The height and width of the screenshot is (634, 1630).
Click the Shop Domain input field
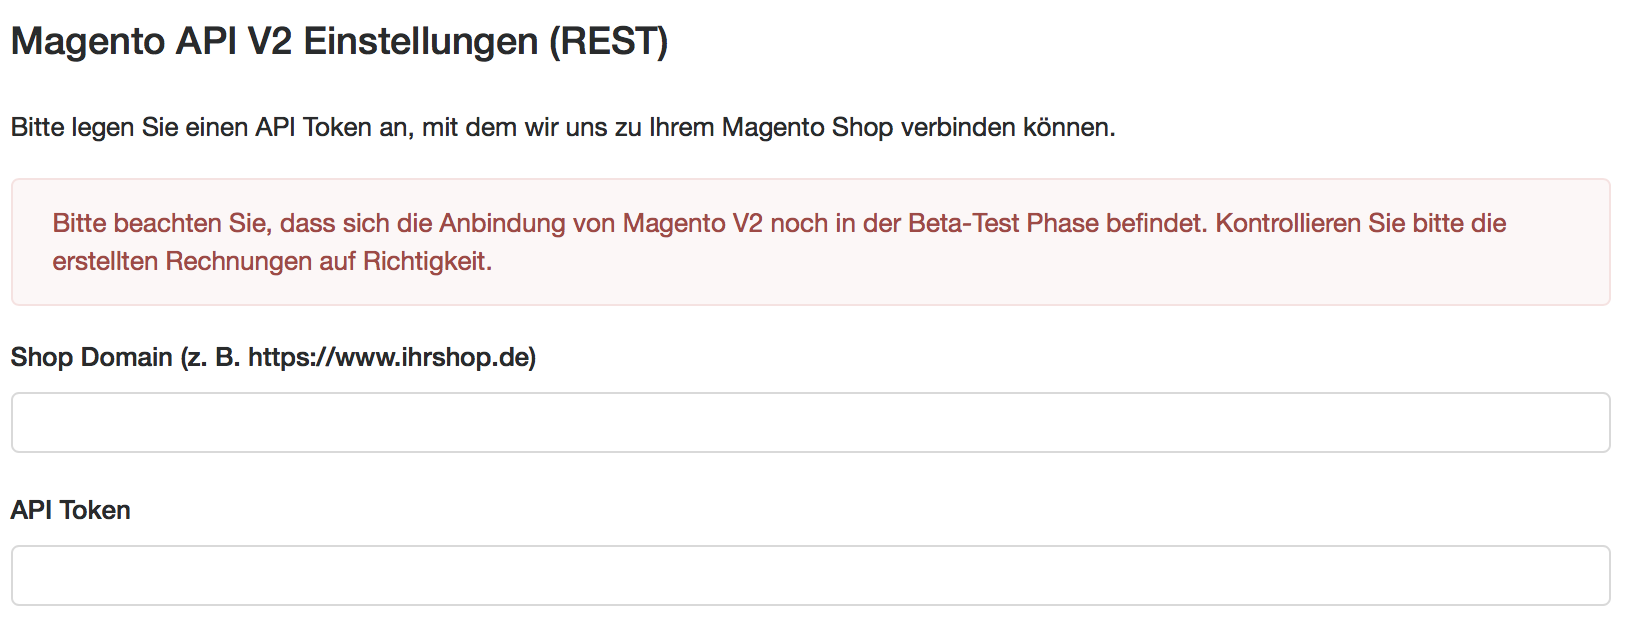[x=810, y=422]
